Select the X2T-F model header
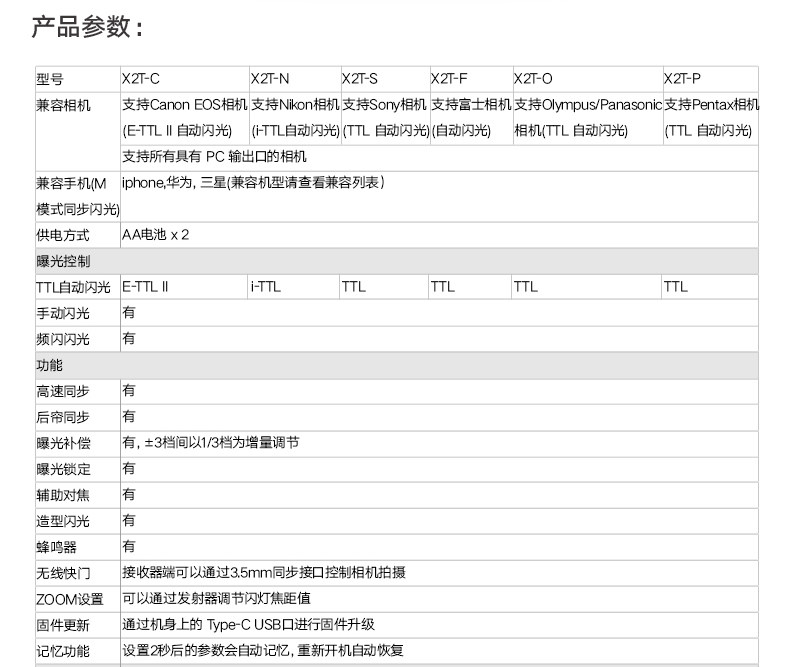Image resolution: width=790 pixels, height=667 pixels. (472, 79)
